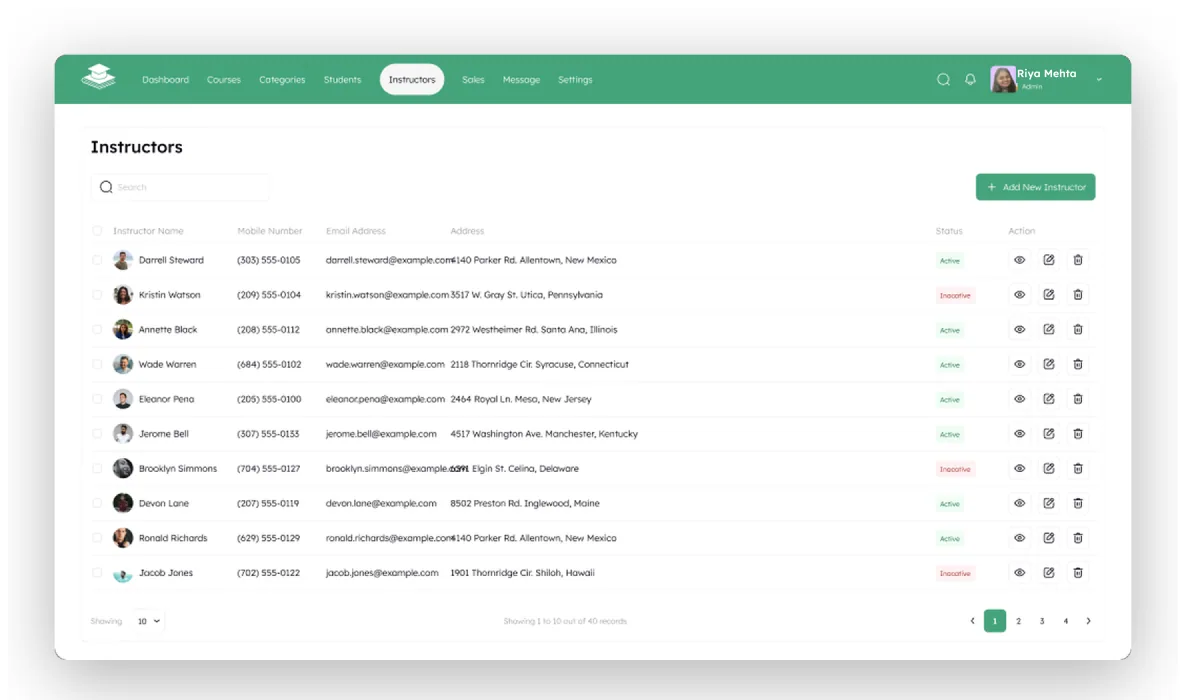Click the Add New Instructor button
Image resolution: width=1186 pixels, height=700 pixels.
coord(1035,187)
